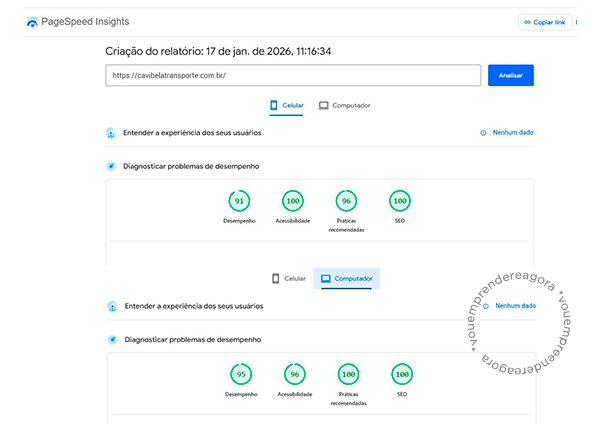
Task: Click lower 'Diagnosticar problemas de desempenho' heading
Action: point(192,339)
